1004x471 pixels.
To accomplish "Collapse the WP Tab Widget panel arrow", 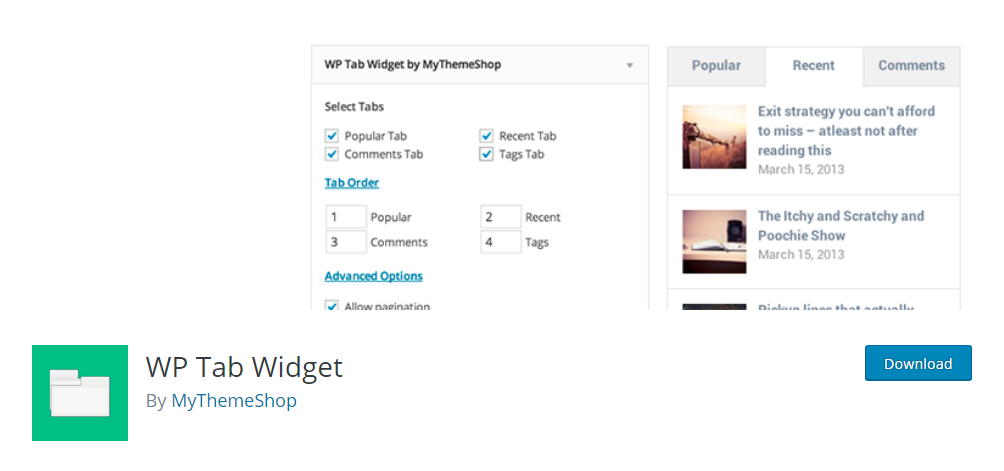I will tap(629, 65).
